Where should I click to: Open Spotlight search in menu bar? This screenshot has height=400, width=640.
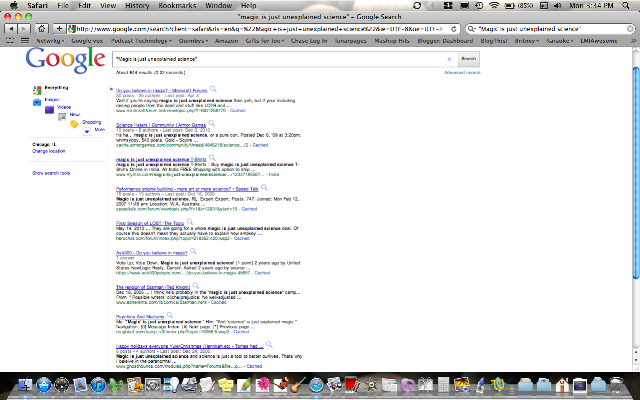(x=626, y=6)
